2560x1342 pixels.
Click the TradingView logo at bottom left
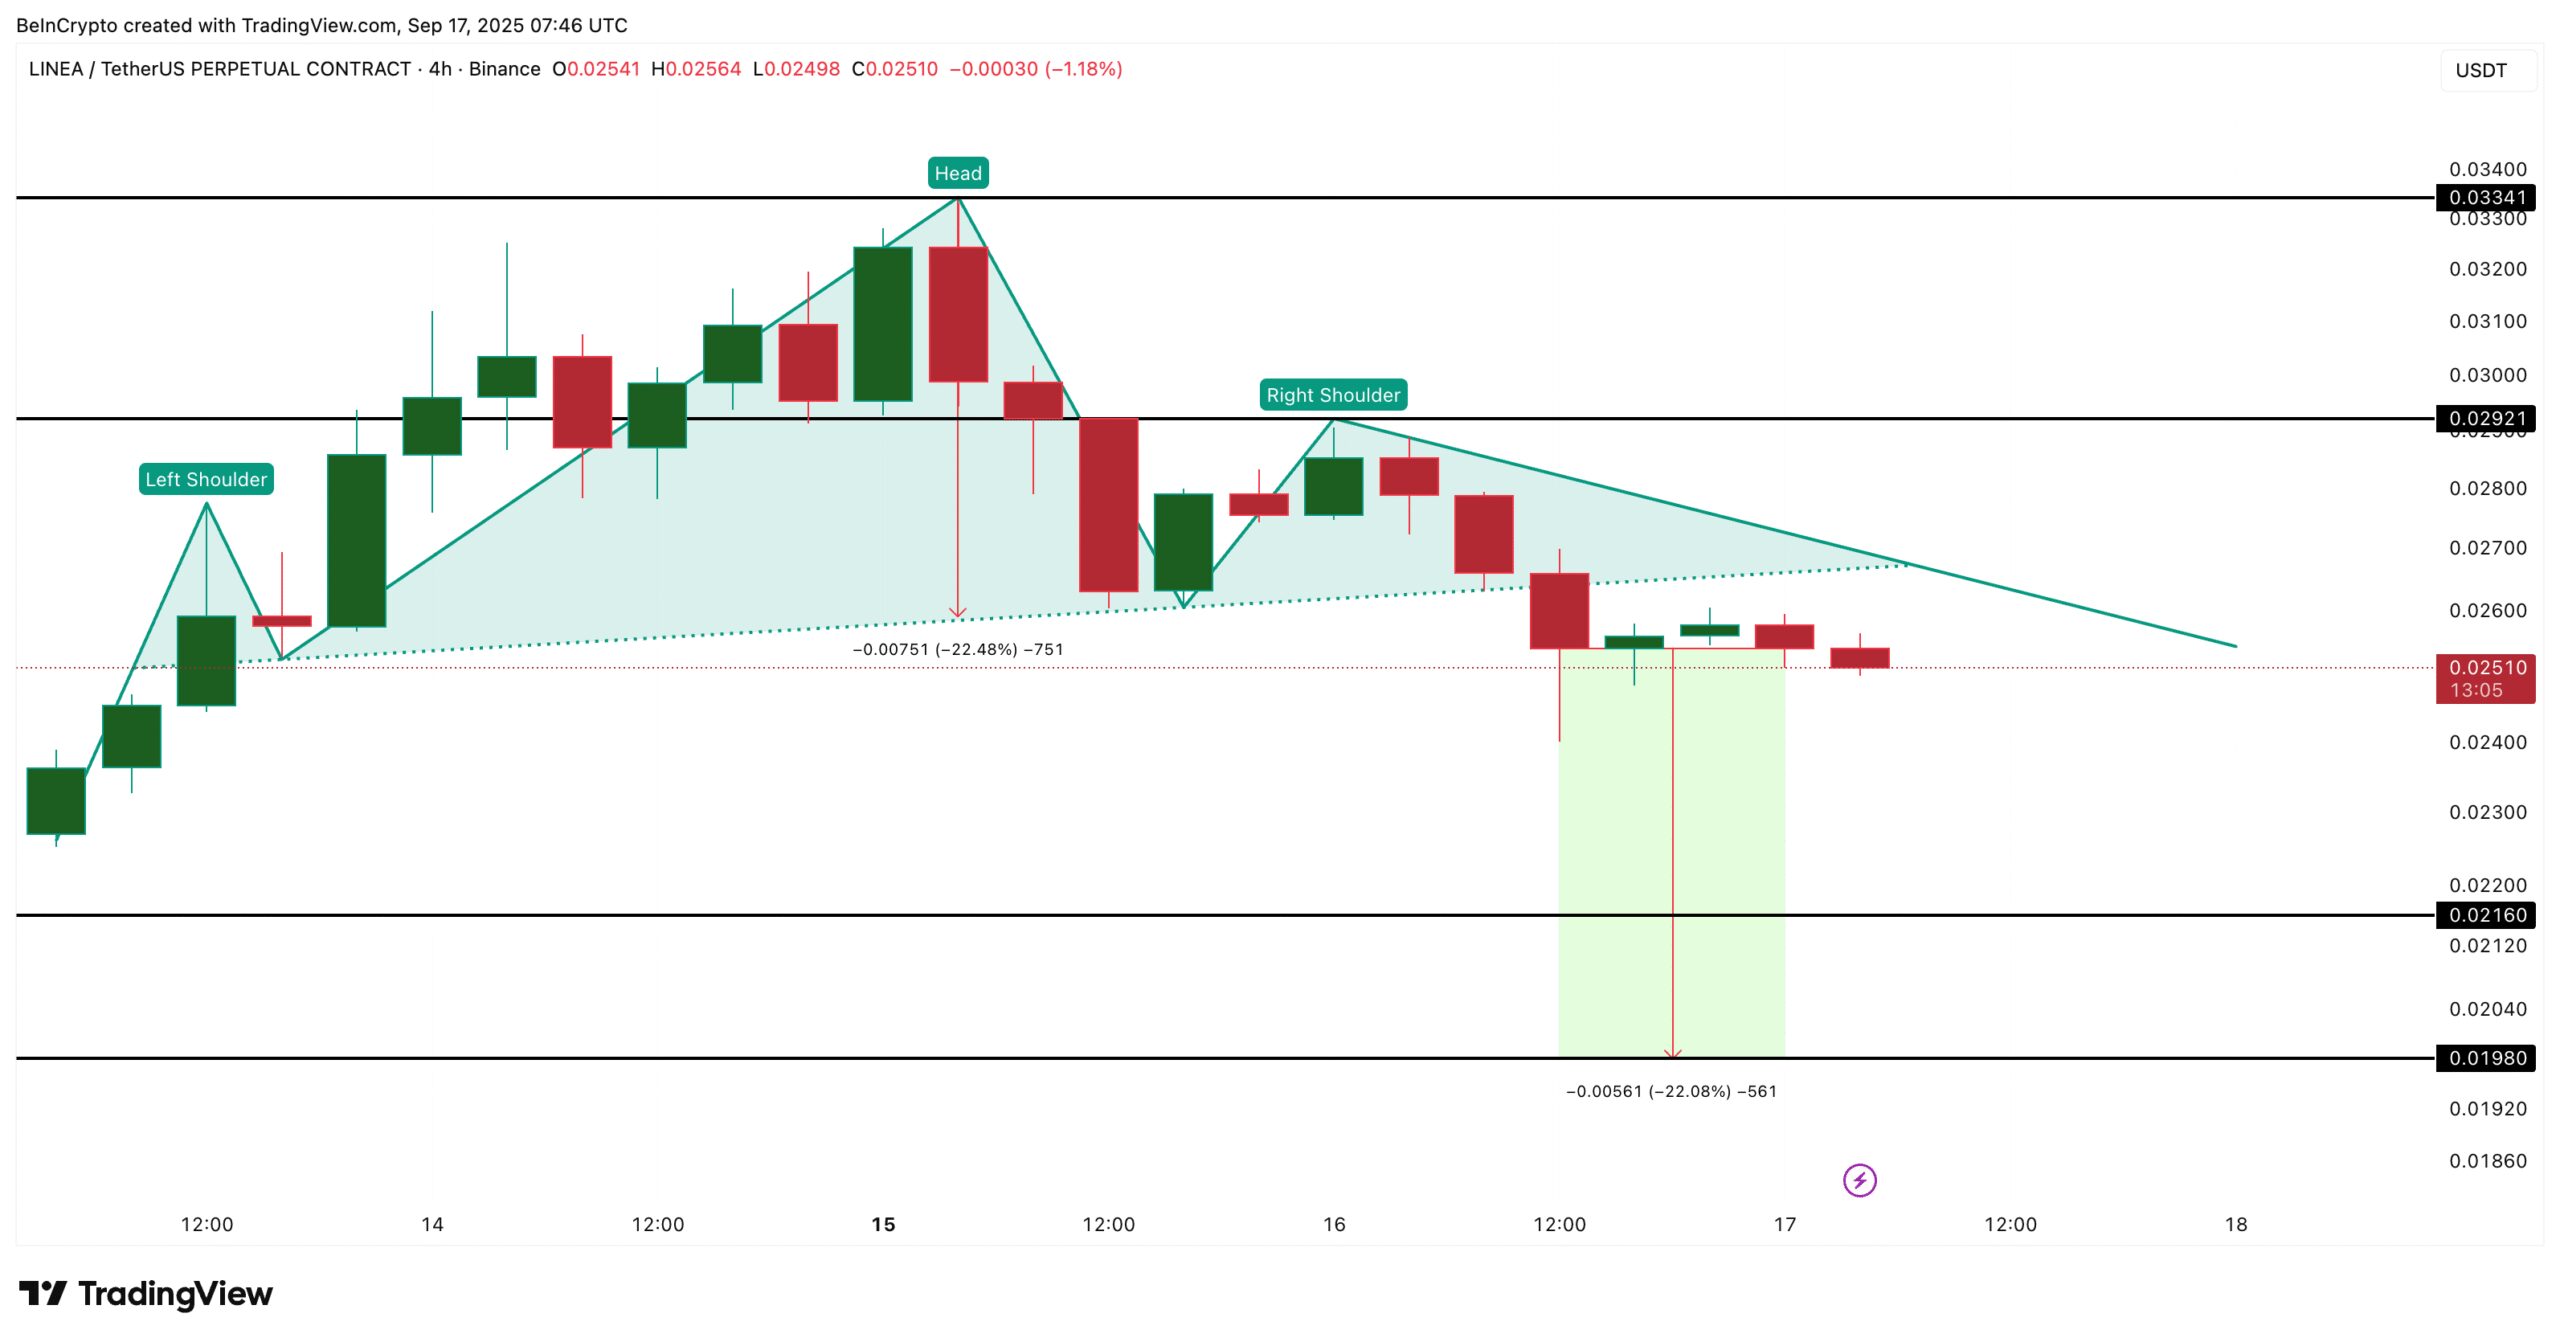coord(146,1293)
